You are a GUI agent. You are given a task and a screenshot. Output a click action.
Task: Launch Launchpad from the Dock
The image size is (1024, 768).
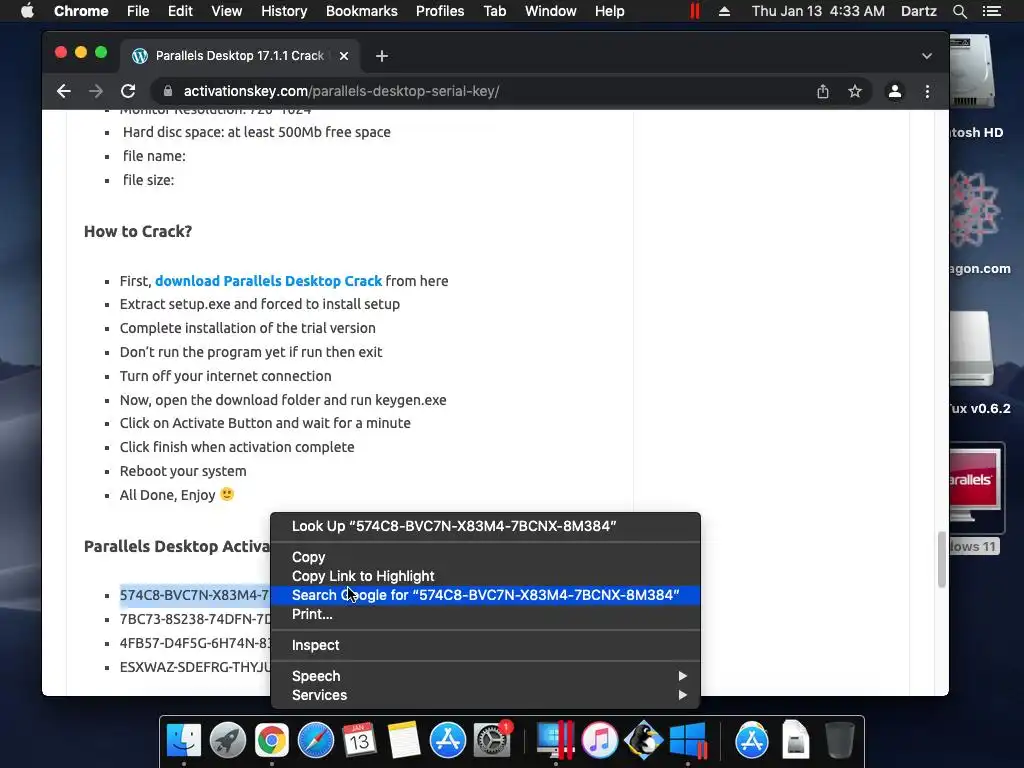(x=228, y=741)
